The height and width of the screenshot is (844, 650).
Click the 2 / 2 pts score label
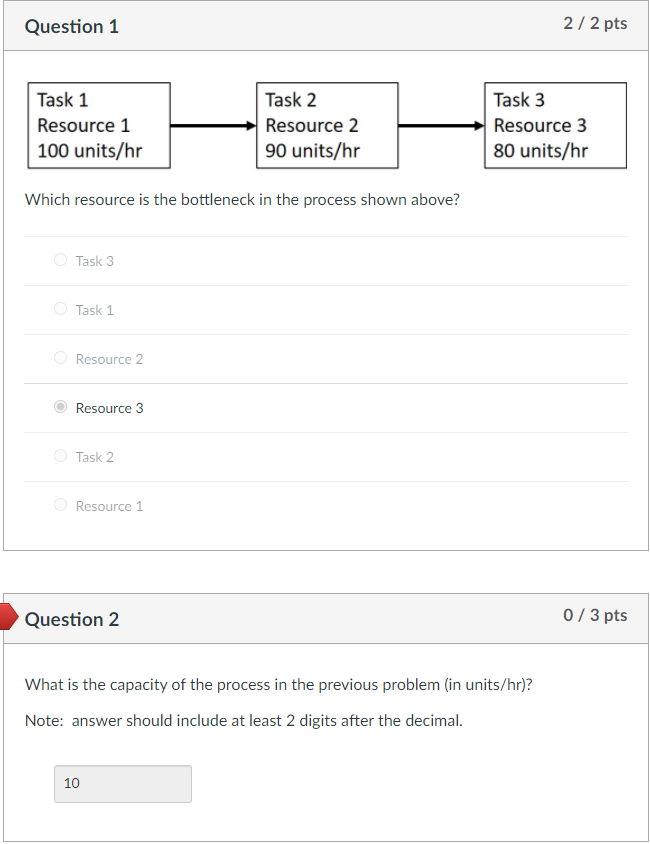coord(596,23)
